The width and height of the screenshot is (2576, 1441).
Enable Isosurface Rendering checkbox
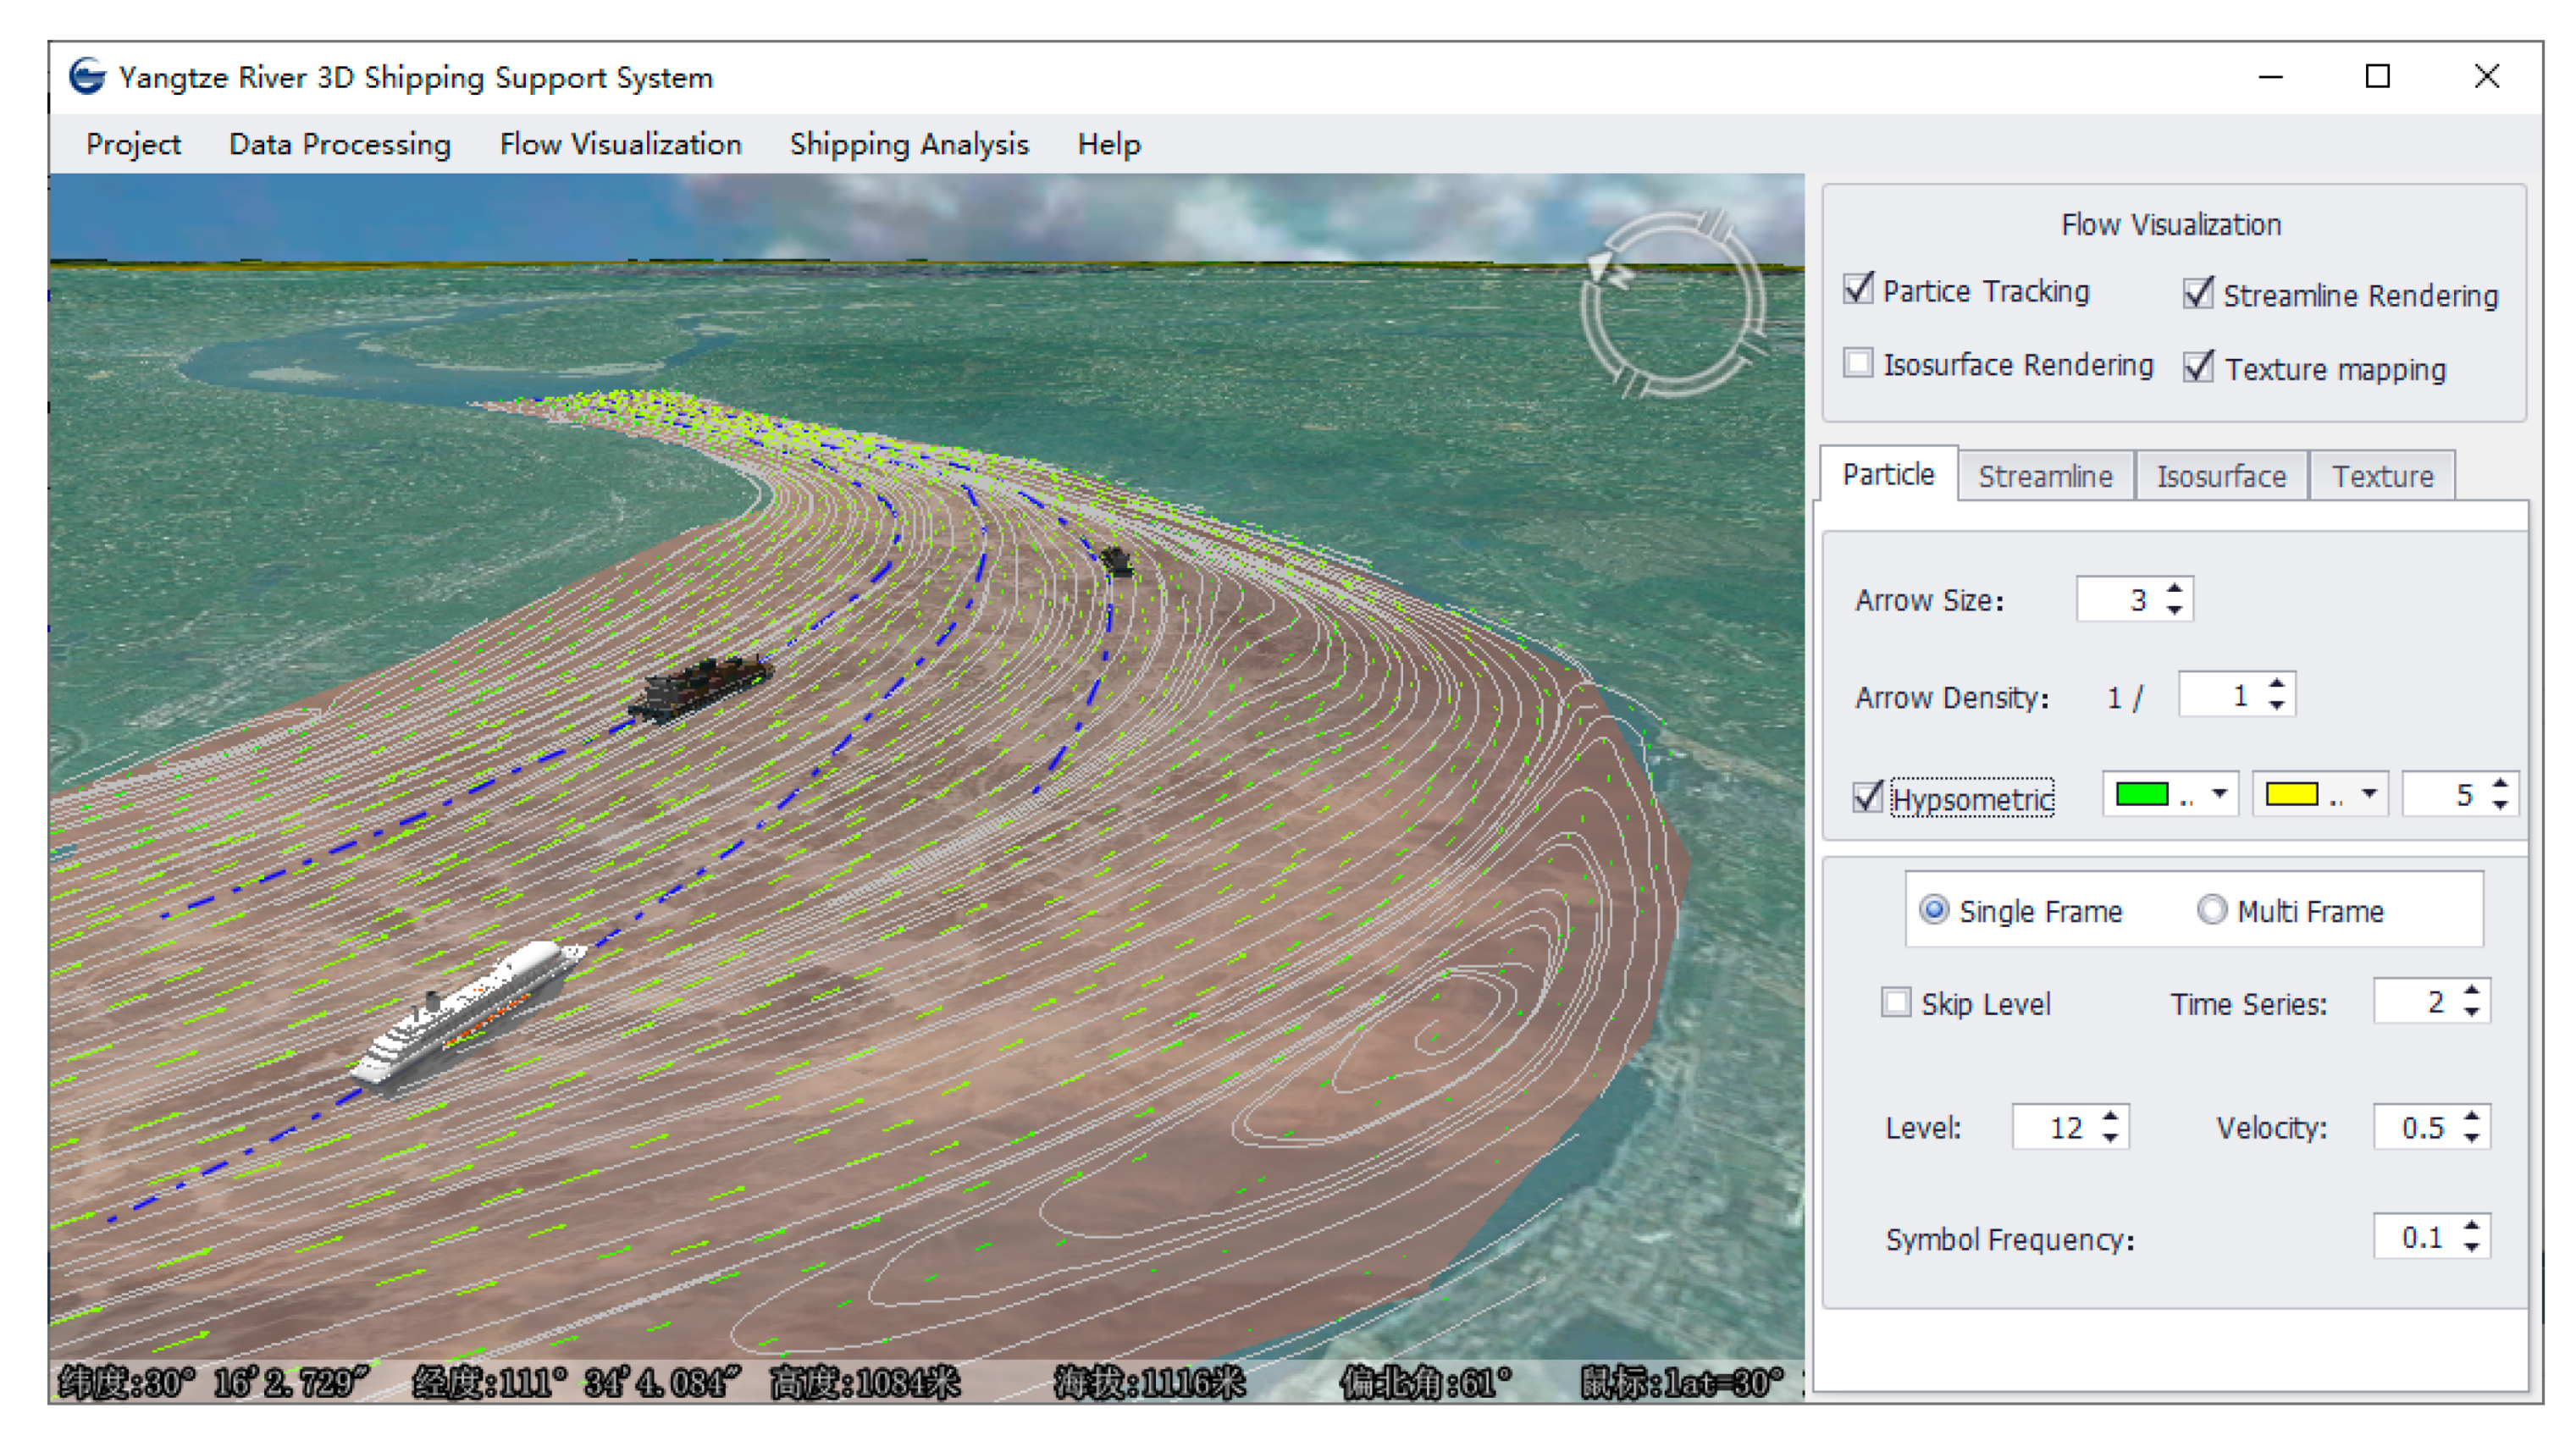coord(1858,363)
